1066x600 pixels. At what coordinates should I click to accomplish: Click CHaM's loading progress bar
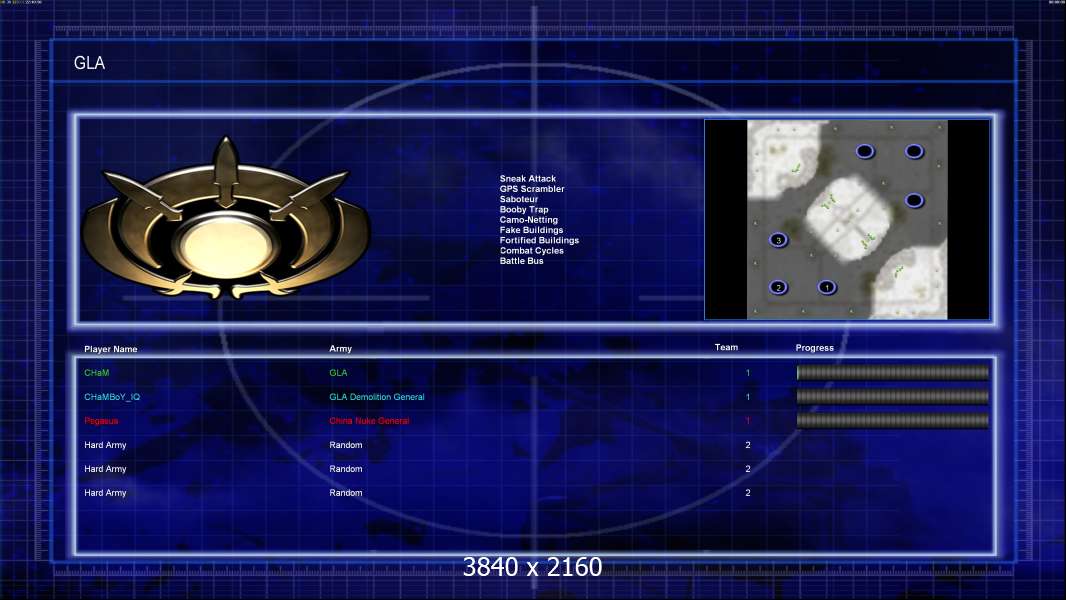tap(892, 373)
